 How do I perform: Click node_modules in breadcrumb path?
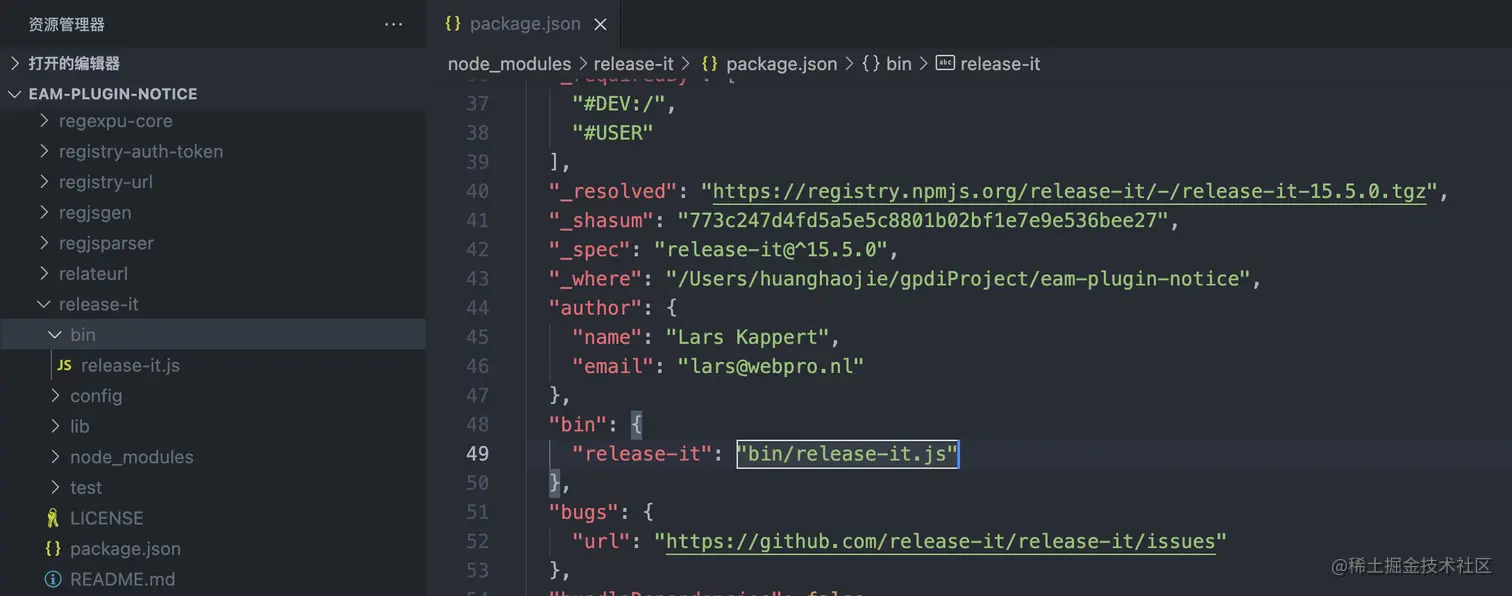pos(509,63)
